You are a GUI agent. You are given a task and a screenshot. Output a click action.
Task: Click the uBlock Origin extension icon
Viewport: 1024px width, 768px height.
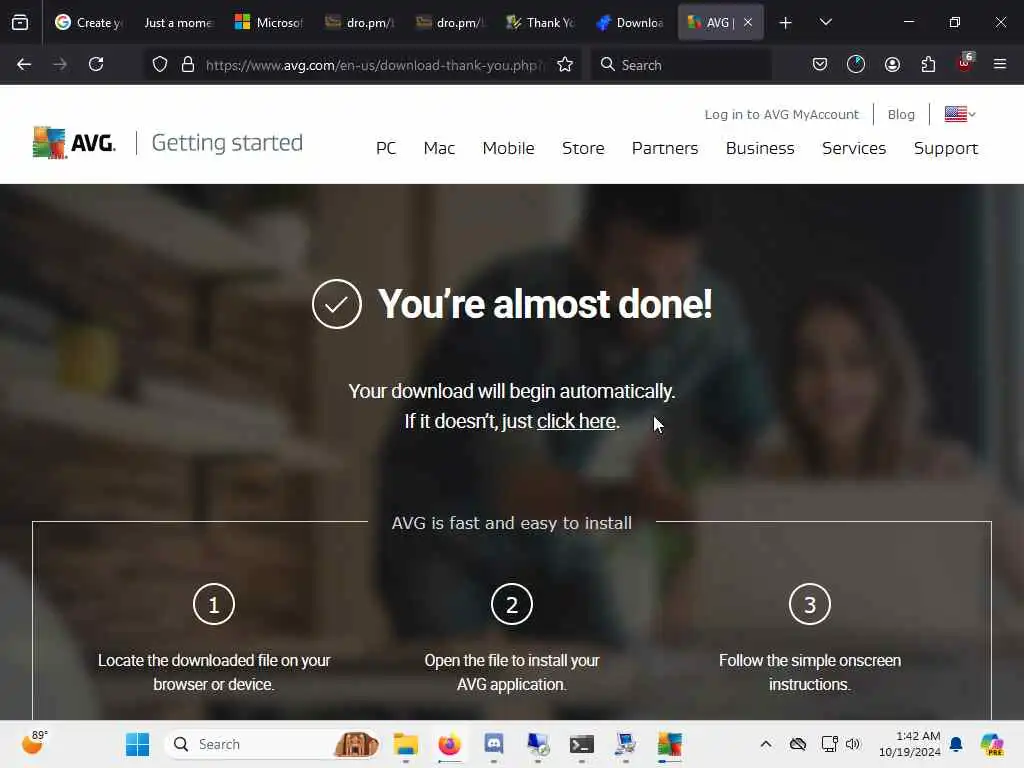(x=965, y=63)
